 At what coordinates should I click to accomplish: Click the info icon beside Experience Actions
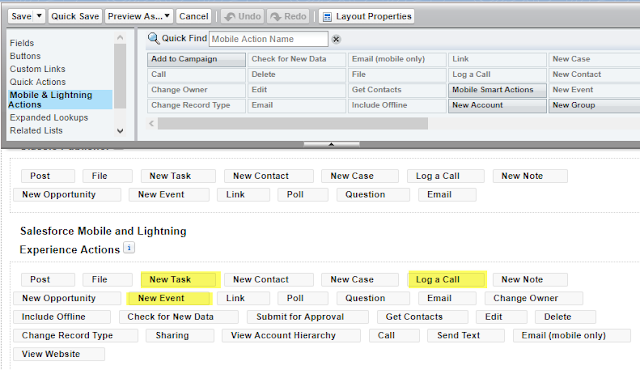tap(129, 248)
